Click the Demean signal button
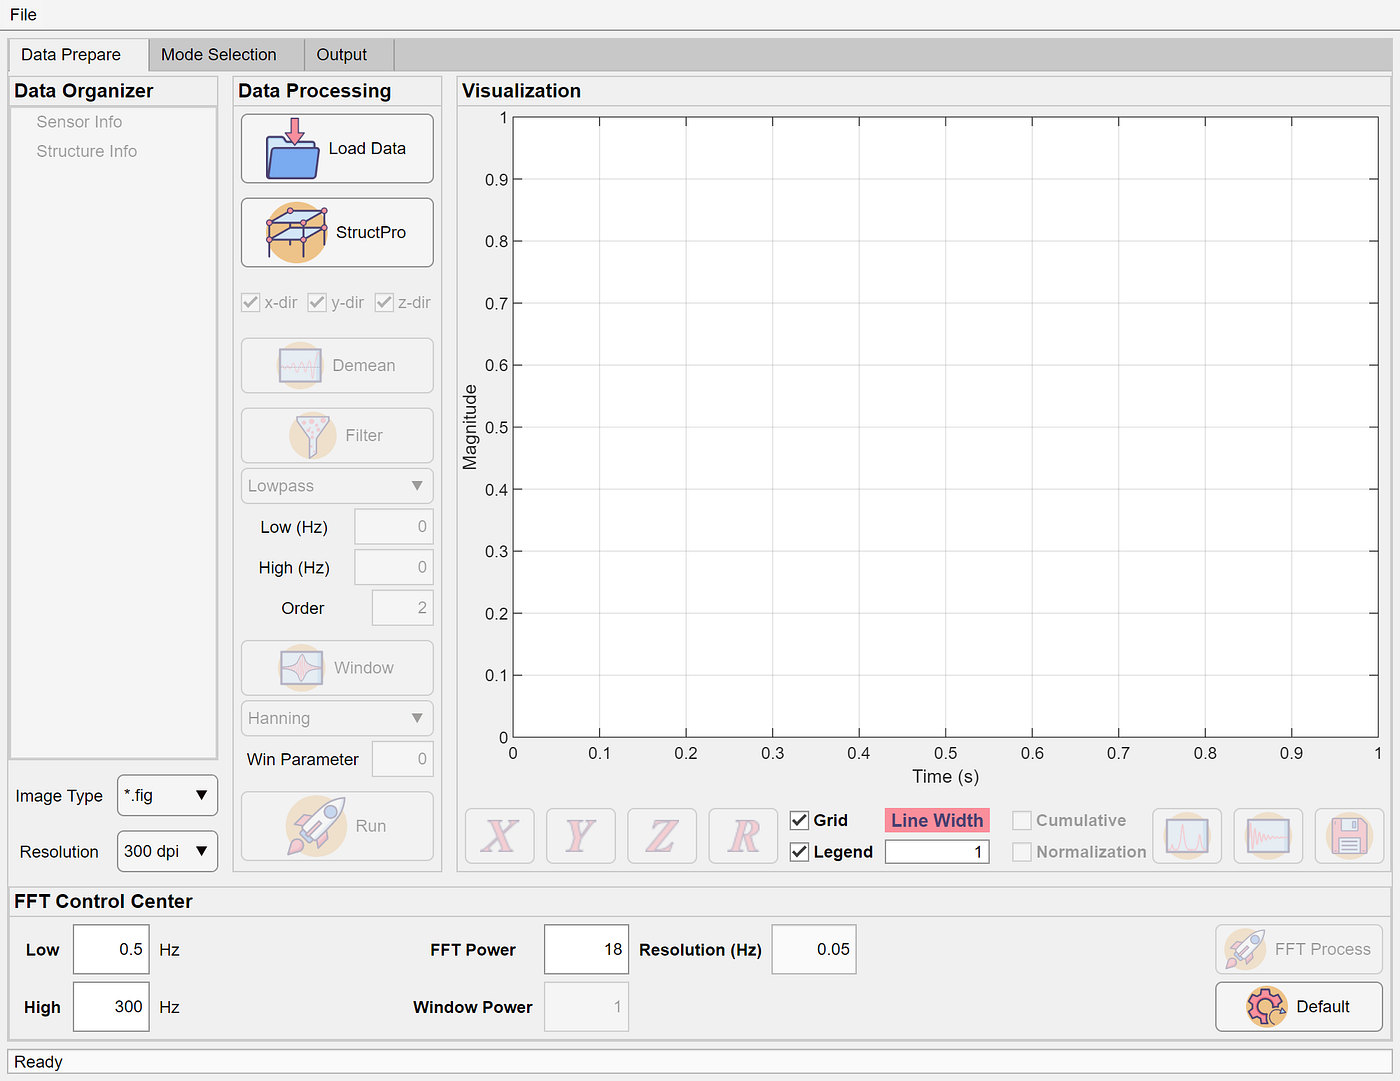Viewport: 1400px width, 1081px height. click(x=337, y=365)
